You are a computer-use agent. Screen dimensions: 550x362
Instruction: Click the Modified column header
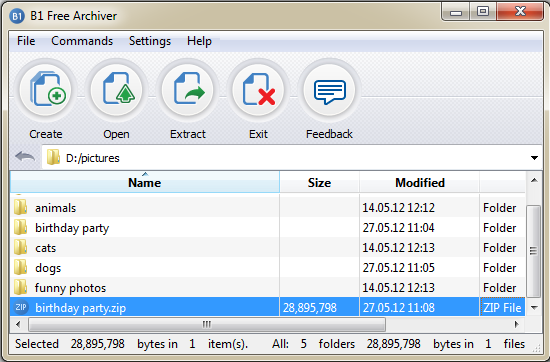tap(420, 182)
